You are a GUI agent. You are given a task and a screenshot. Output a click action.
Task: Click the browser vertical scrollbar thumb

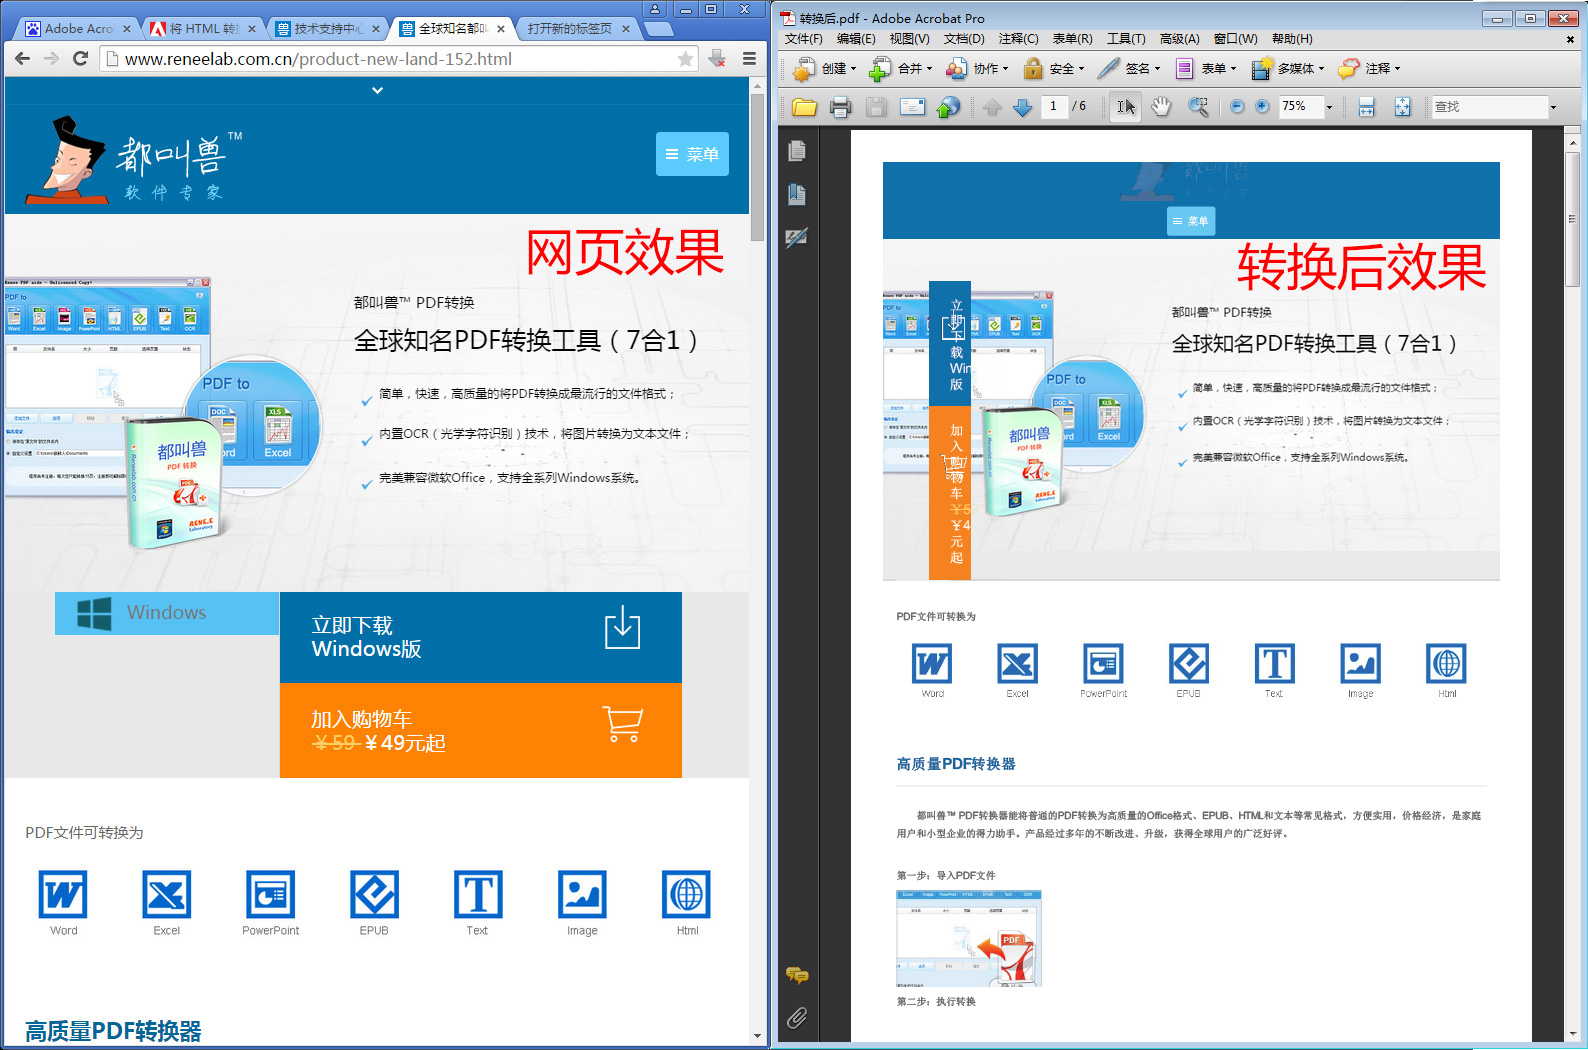pyautogui.click(x=757, y=167)
